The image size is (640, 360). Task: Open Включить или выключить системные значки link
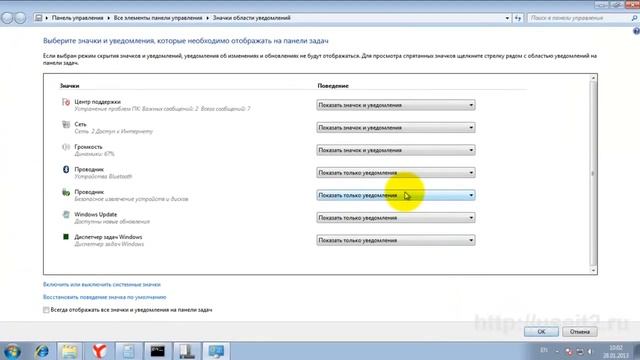pyautogui.click(x=102, y=284)
